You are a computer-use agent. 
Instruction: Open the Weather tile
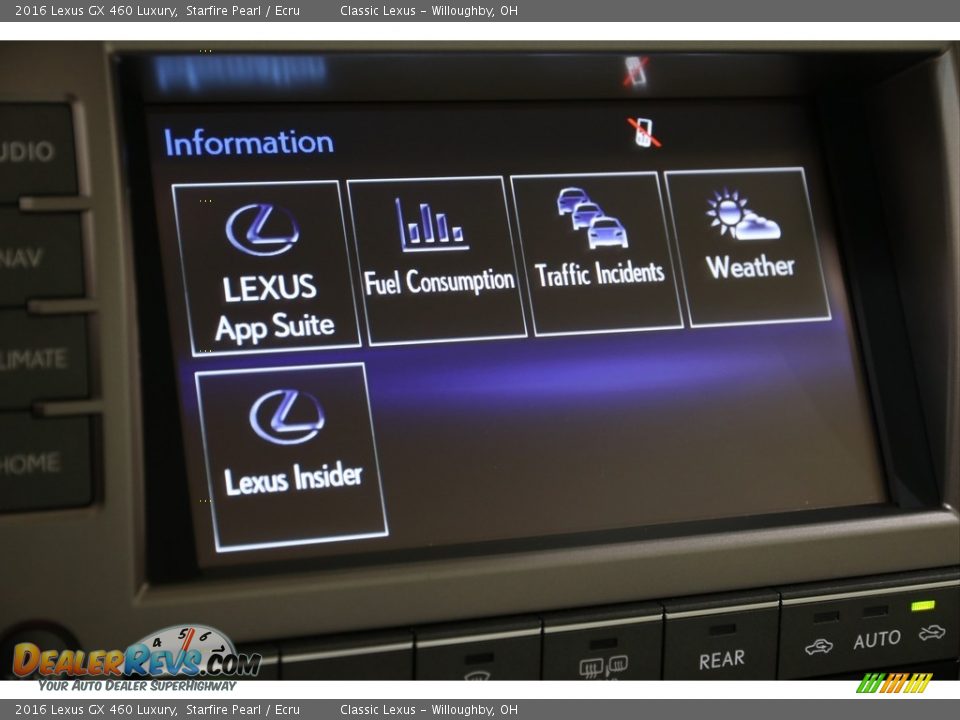748,247
